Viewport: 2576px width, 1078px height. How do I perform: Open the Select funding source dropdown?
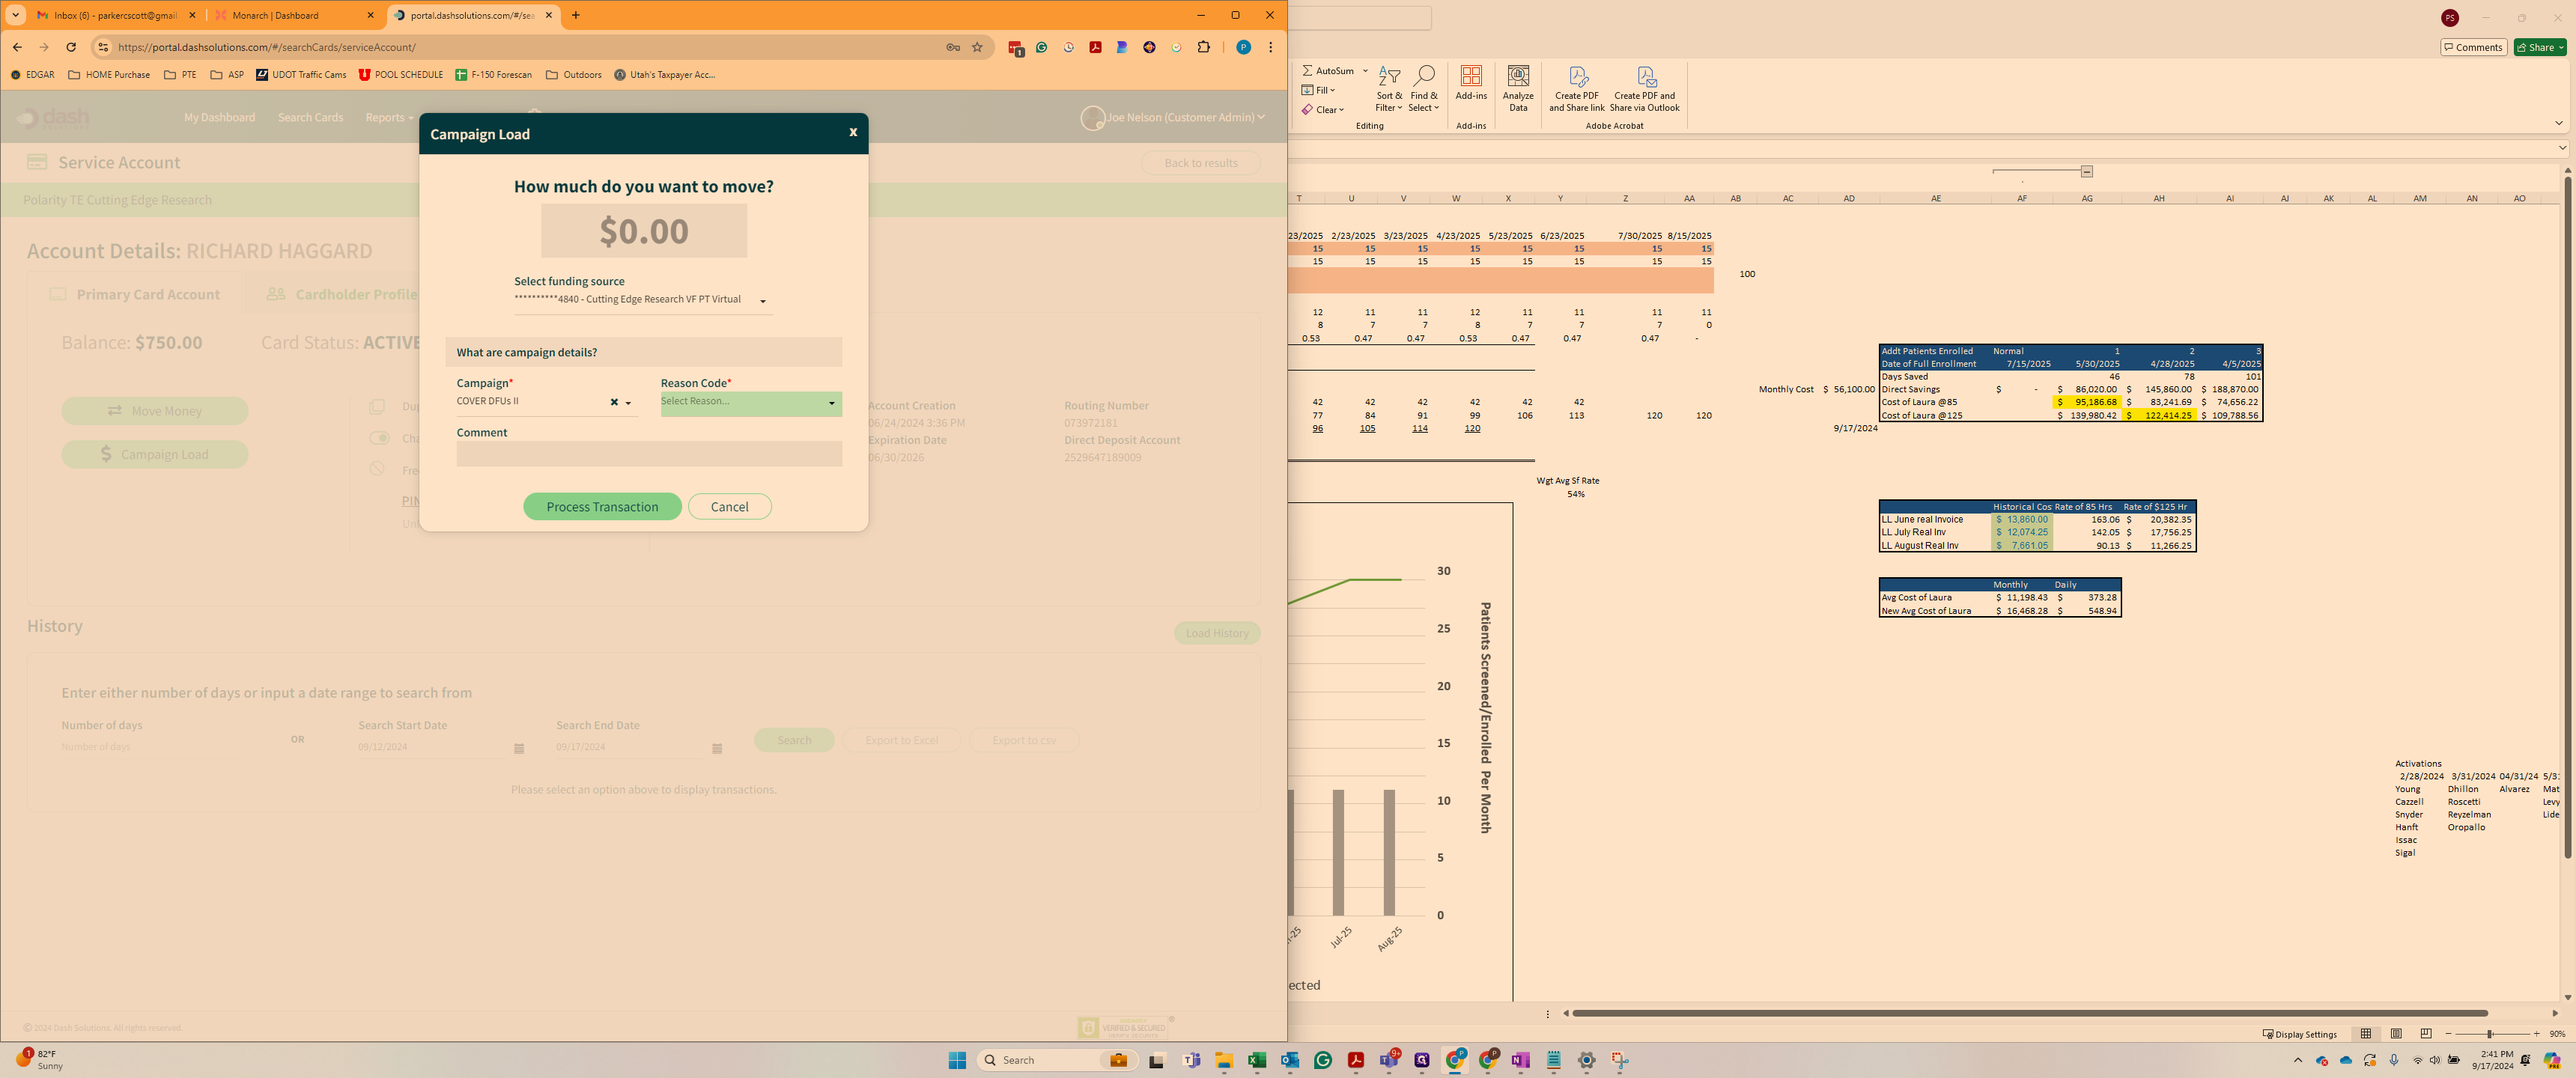pyautogui.click(x=643, y=300)
